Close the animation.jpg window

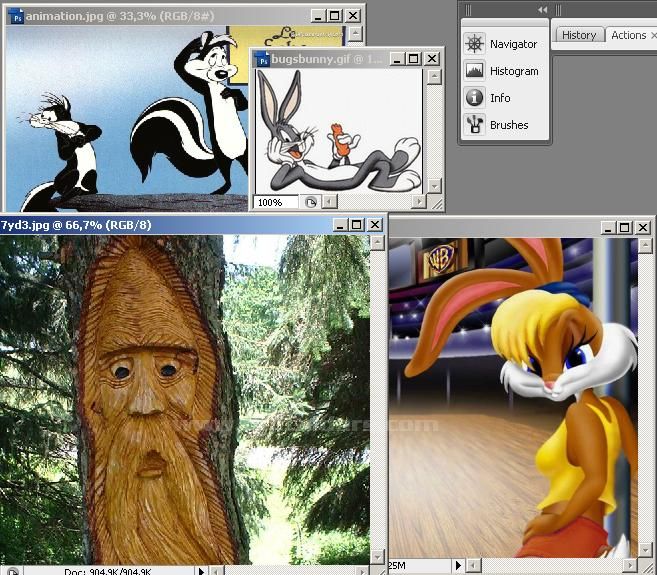coord(353,16)
